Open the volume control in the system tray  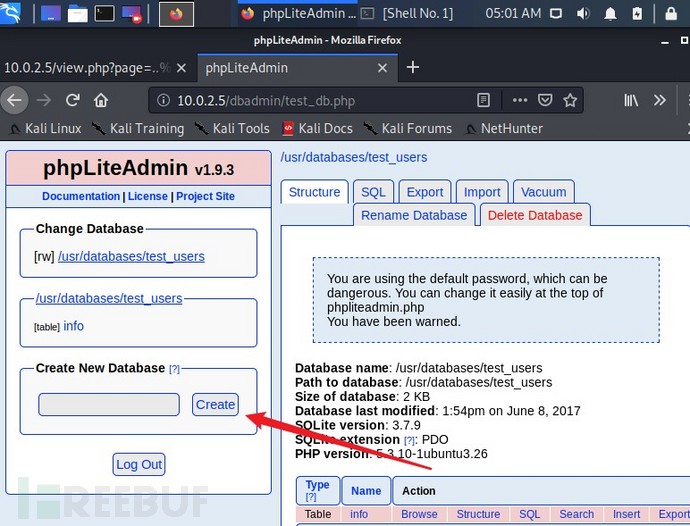coord(583,14)
